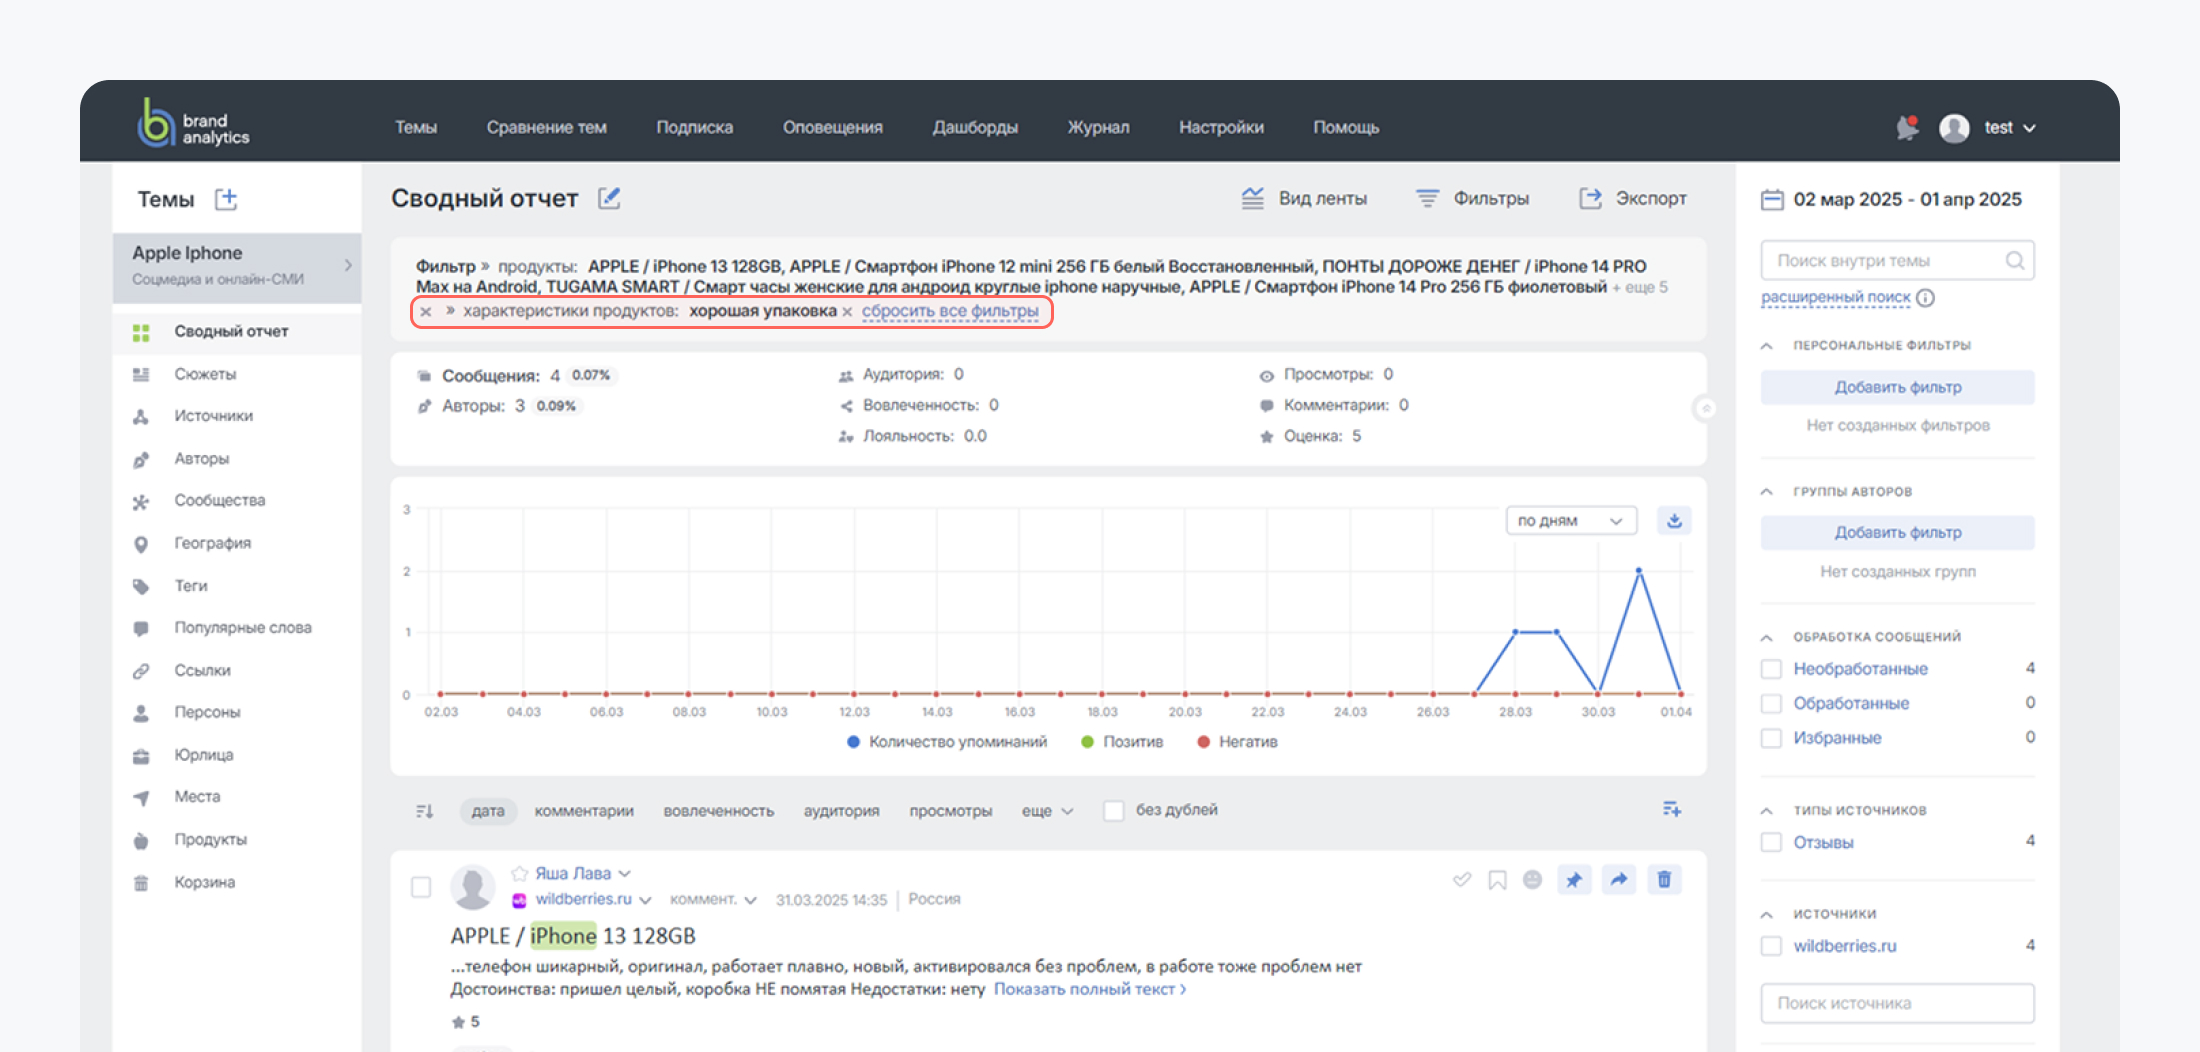The height and width of the screenshot is (1052, 2200).
Task: Collapse Группы авторов section
Action: [x=1767, y=492]
